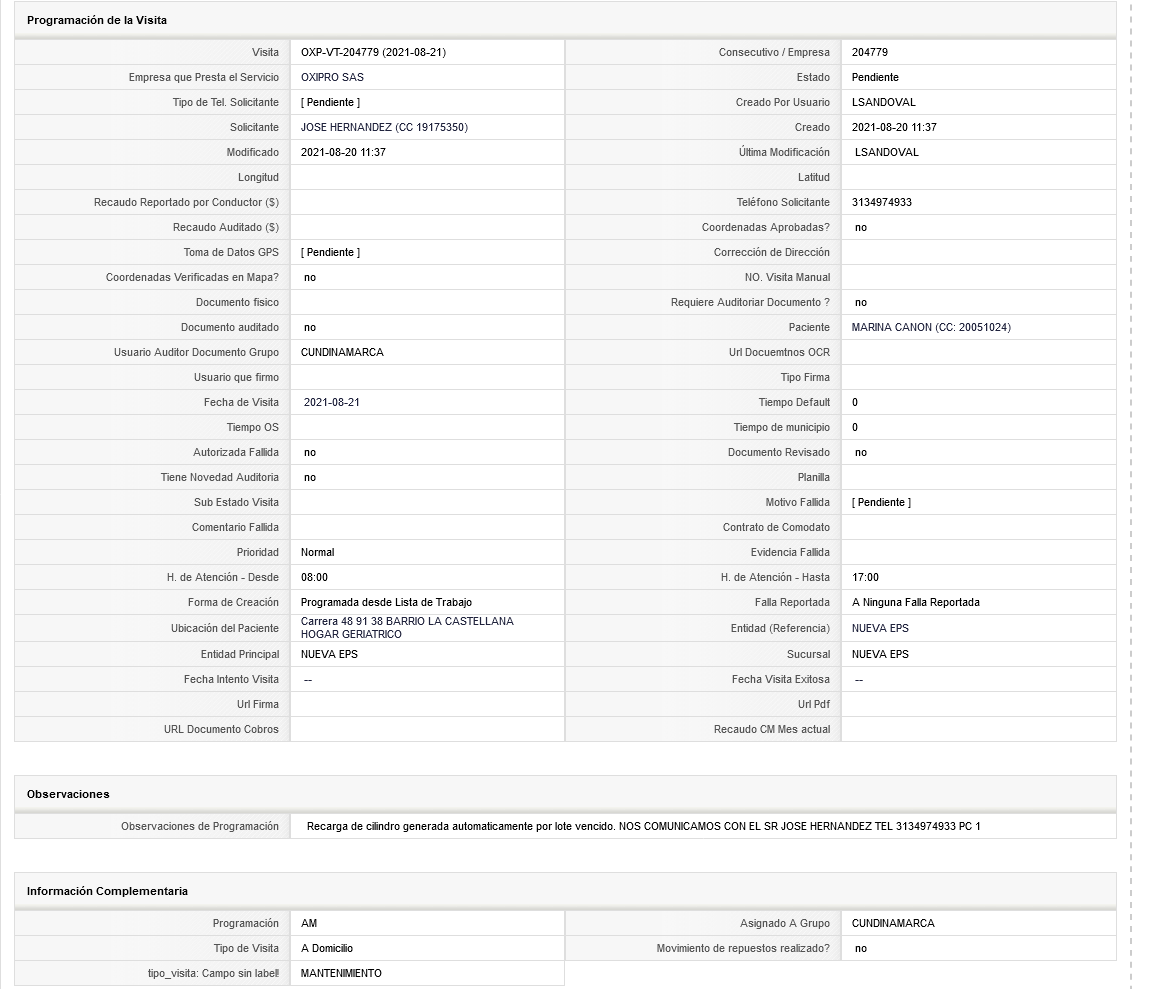The image size is (1158, 989).
Task: Click Tiempo Default value 0
Action: (855, 403)
